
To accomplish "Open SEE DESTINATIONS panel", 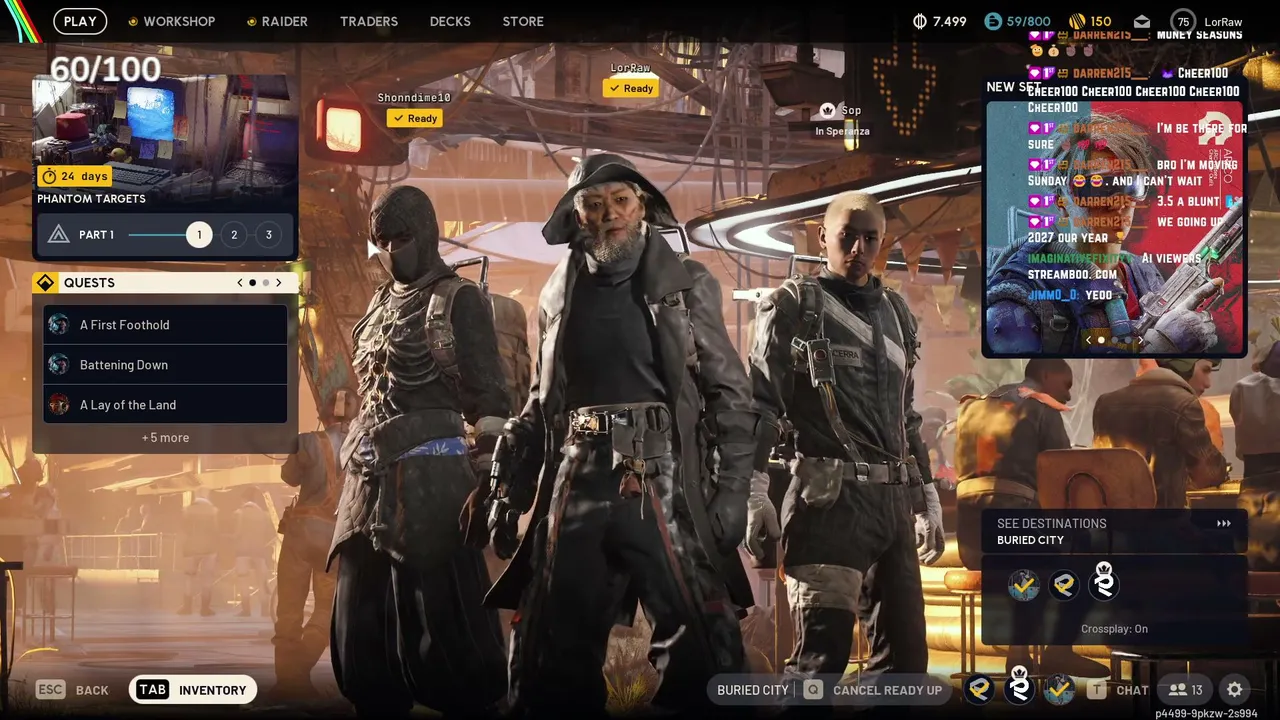I will tap(1114, 531).
